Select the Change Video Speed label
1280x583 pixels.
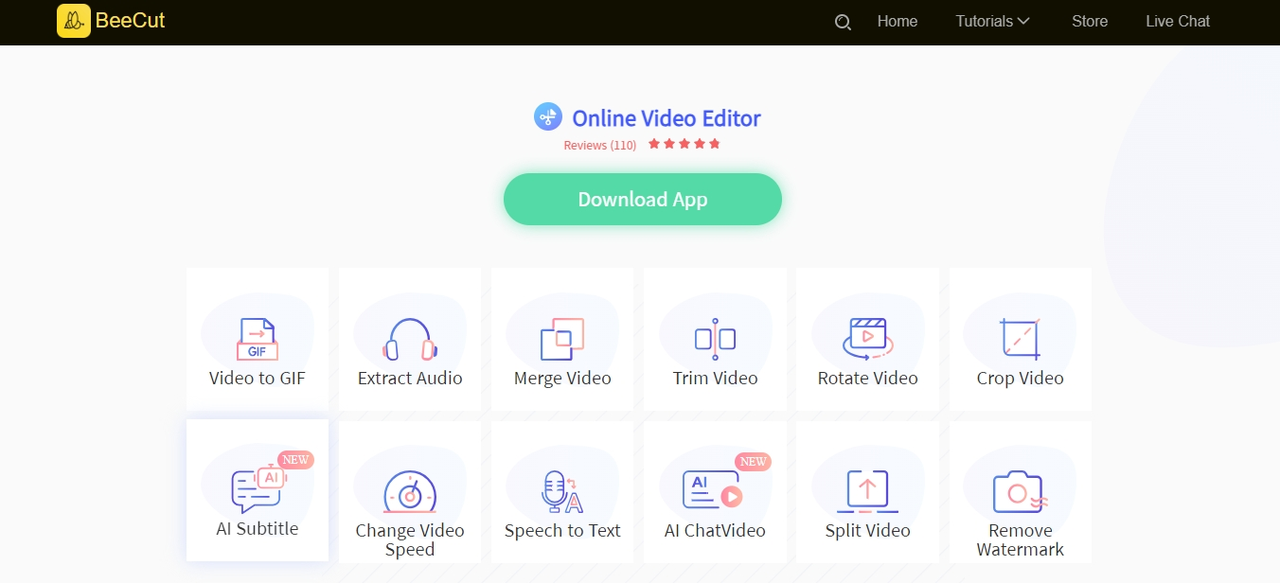click(x=410, y=540)
